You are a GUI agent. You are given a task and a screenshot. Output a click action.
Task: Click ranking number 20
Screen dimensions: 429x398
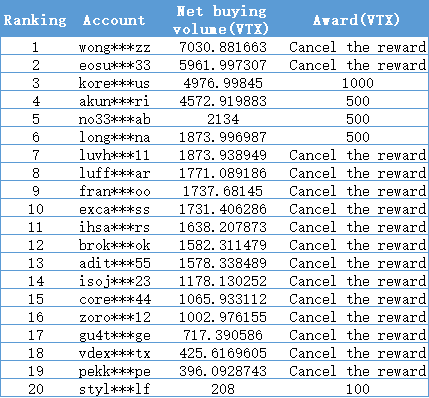(x=35, y=389)
